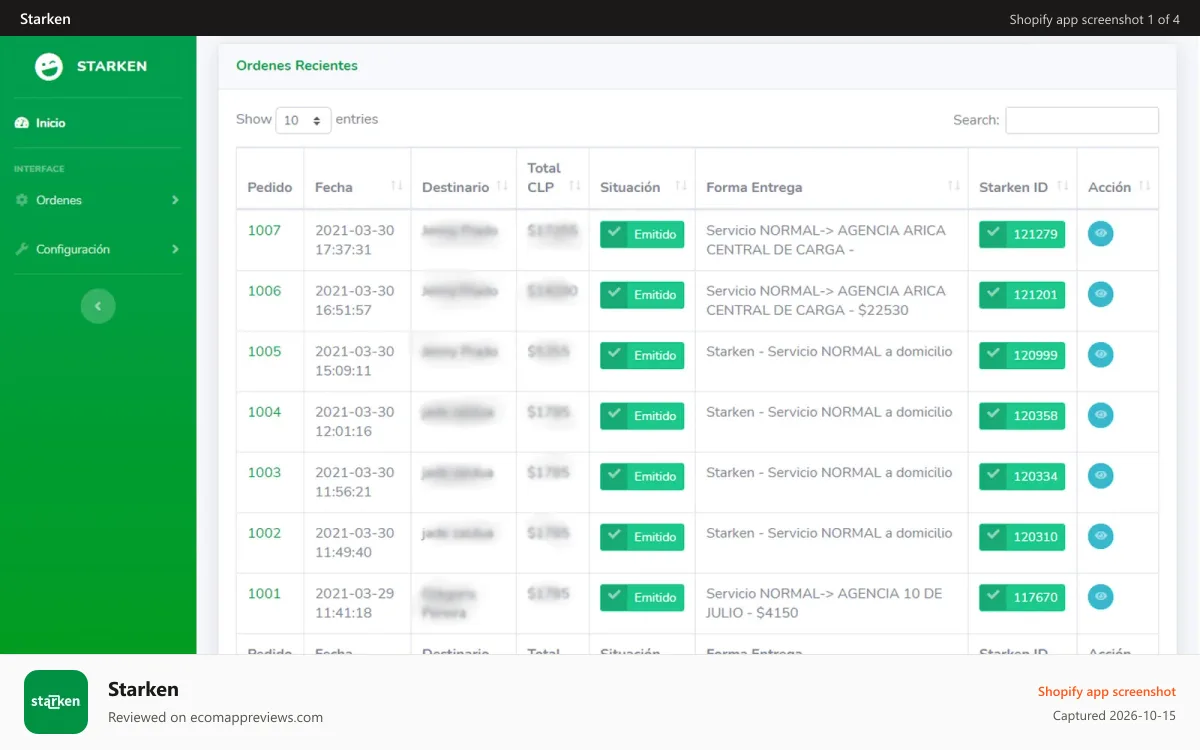Image resolution: width=1200 pixels, height=750 pixels.
Task: View order 1002 with the eye icon
Action: tap(1100, 536)
